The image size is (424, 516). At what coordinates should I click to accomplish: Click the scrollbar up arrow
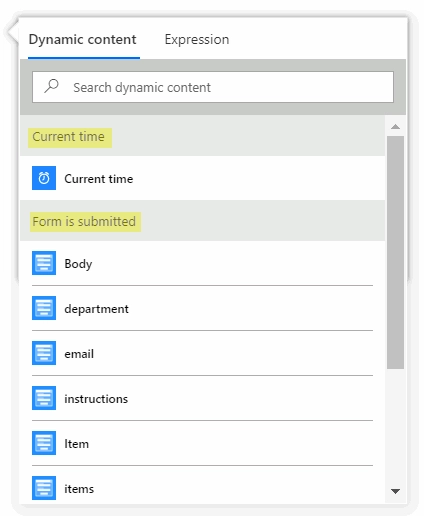click(396, 126)
